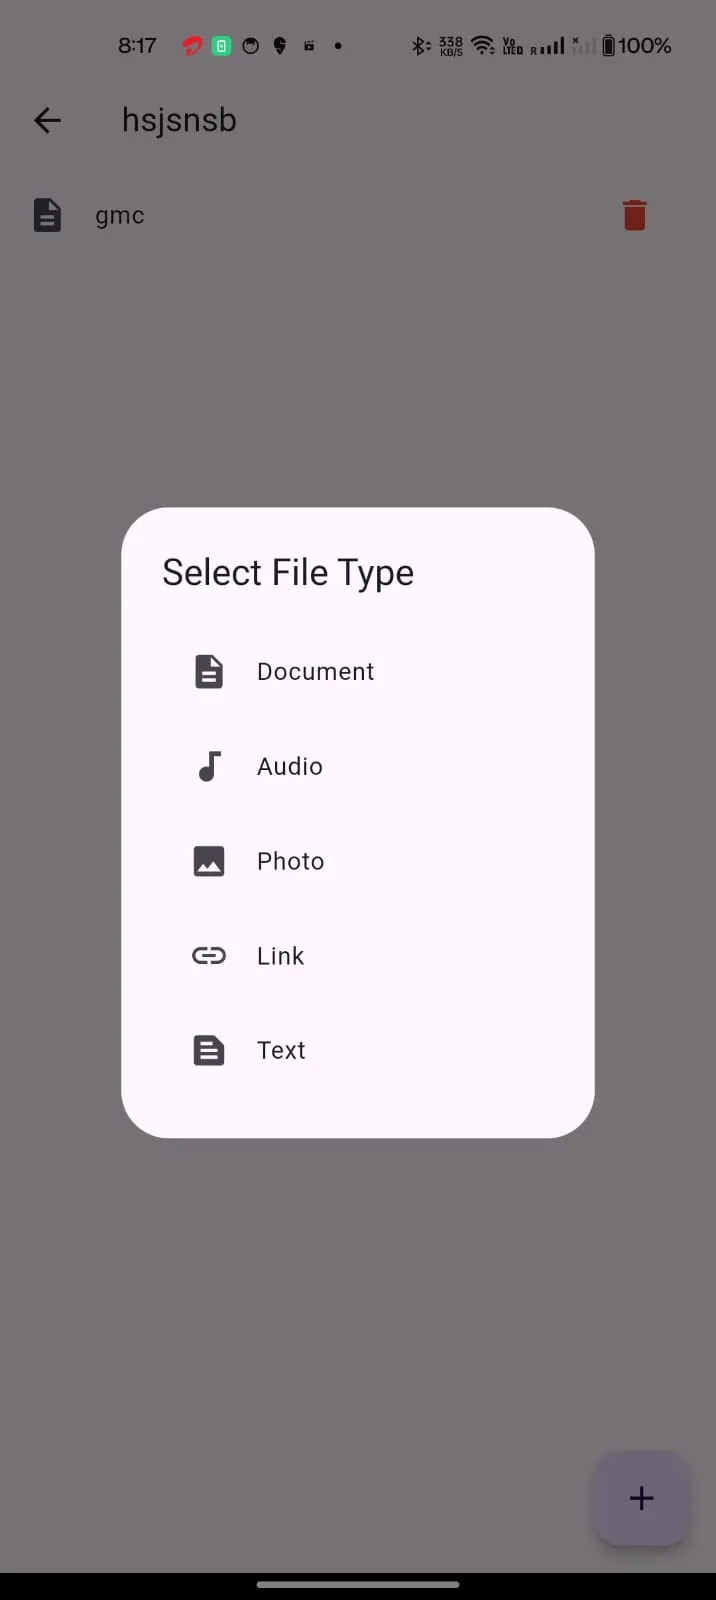Select the Text note icon
The height and width of the screenshot is (1600, 716).
(208, 1050)
